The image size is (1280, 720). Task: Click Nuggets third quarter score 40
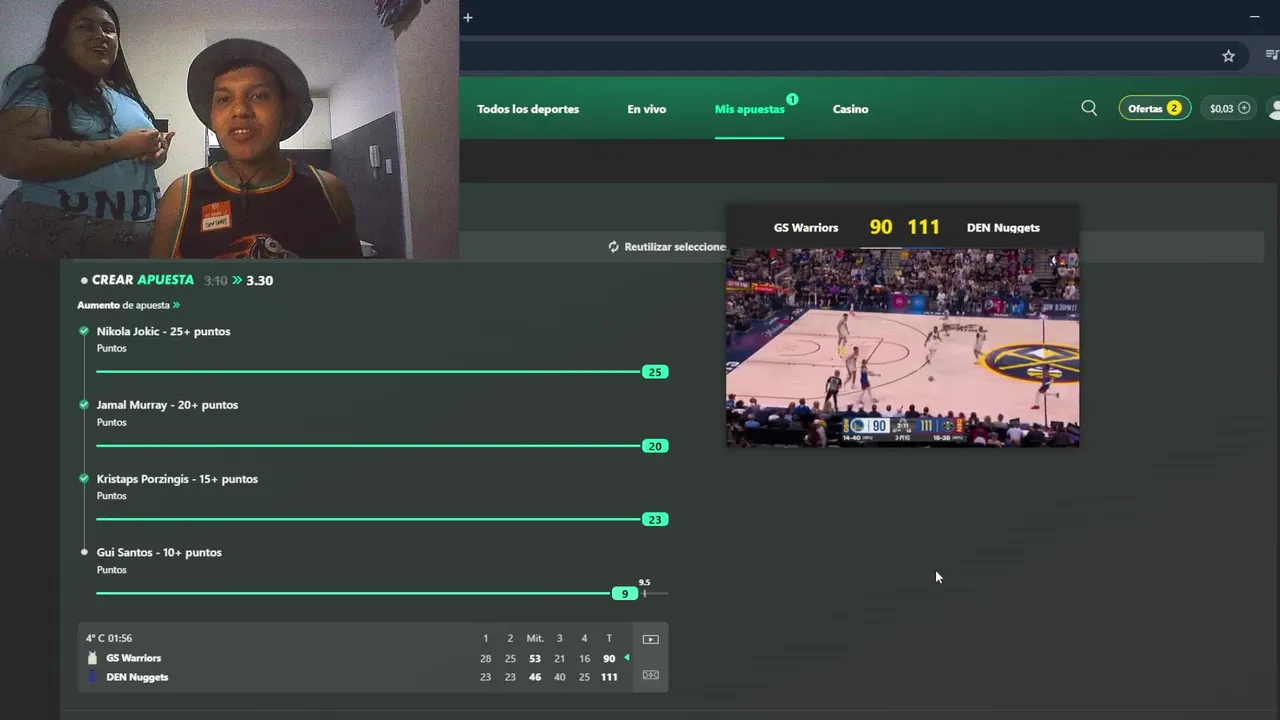click(559, 677)
